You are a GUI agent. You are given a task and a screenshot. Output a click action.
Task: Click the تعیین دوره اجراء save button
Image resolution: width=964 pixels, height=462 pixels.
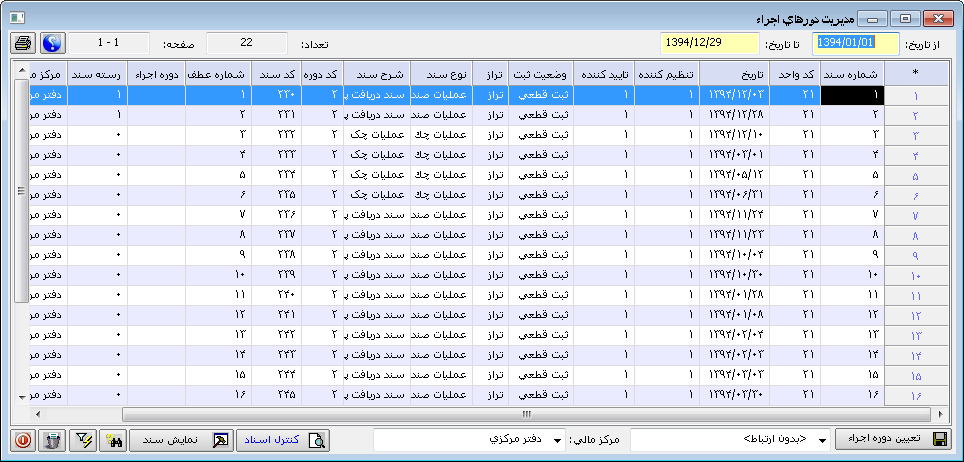click(x=895, y=440)
